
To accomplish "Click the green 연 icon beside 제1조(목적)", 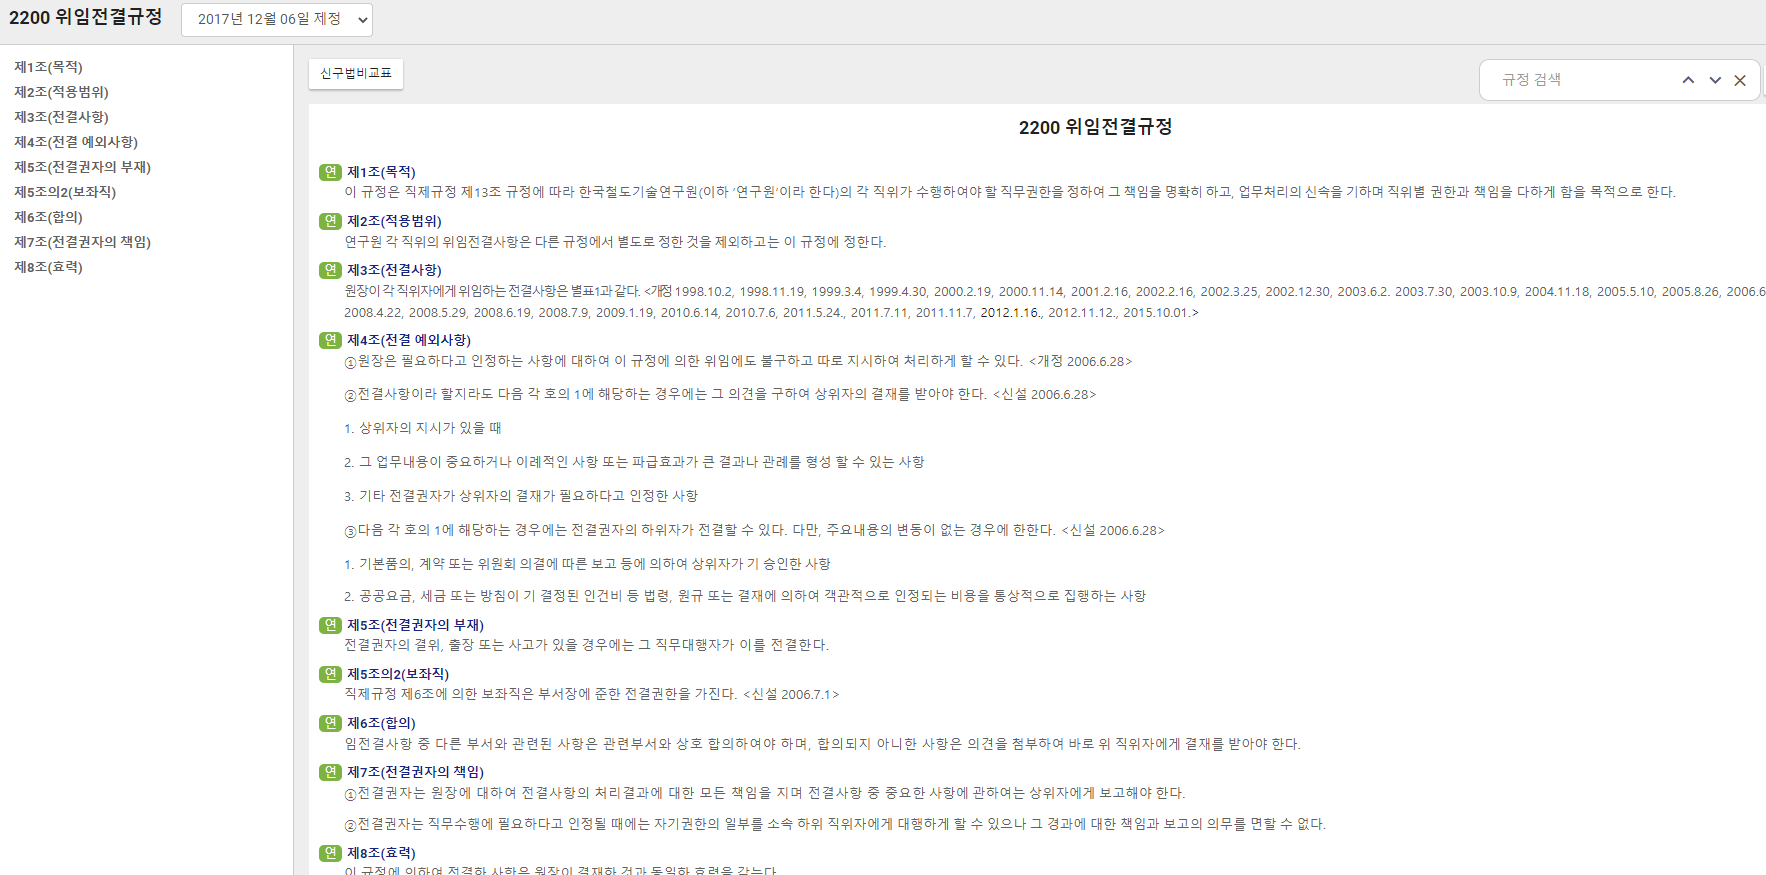I will (x=330, y=172).
